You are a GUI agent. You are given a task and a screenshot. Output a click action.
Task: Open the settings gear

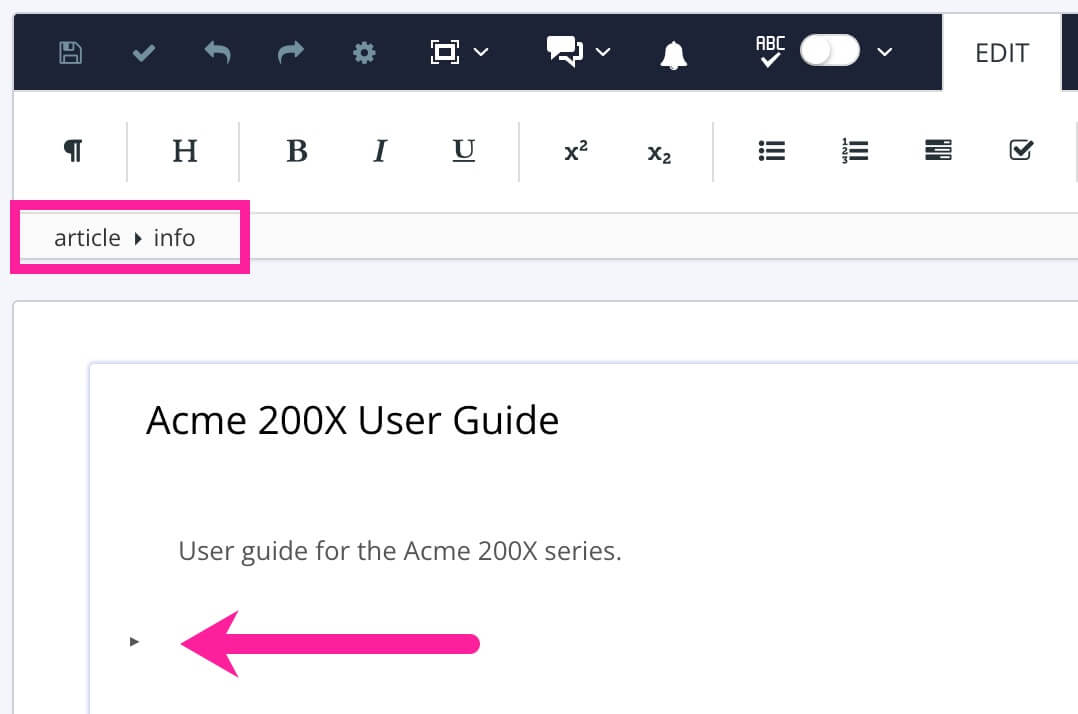[x=364, y=52]
